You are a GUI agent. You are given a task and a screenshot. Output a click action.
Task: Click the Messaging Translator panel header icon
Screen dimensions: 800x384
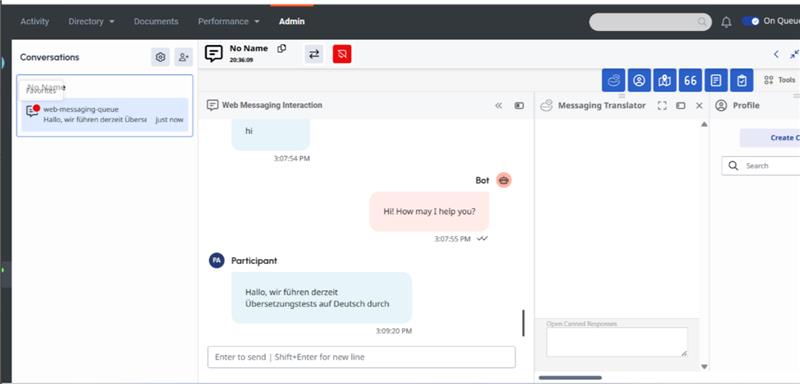pos(546,106)
